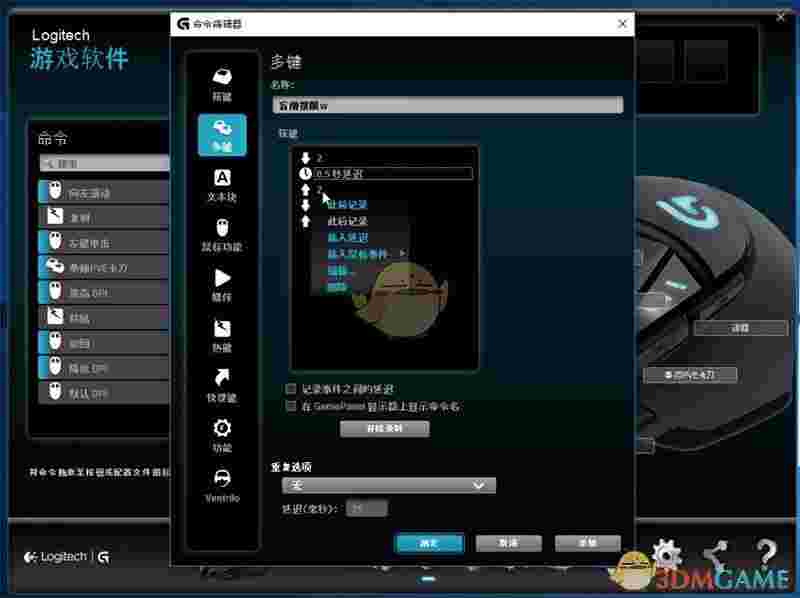Image resolution: width=800 pixels, height=598 pixels.
Task: Open help question mark icon
Action: (766, 553)
